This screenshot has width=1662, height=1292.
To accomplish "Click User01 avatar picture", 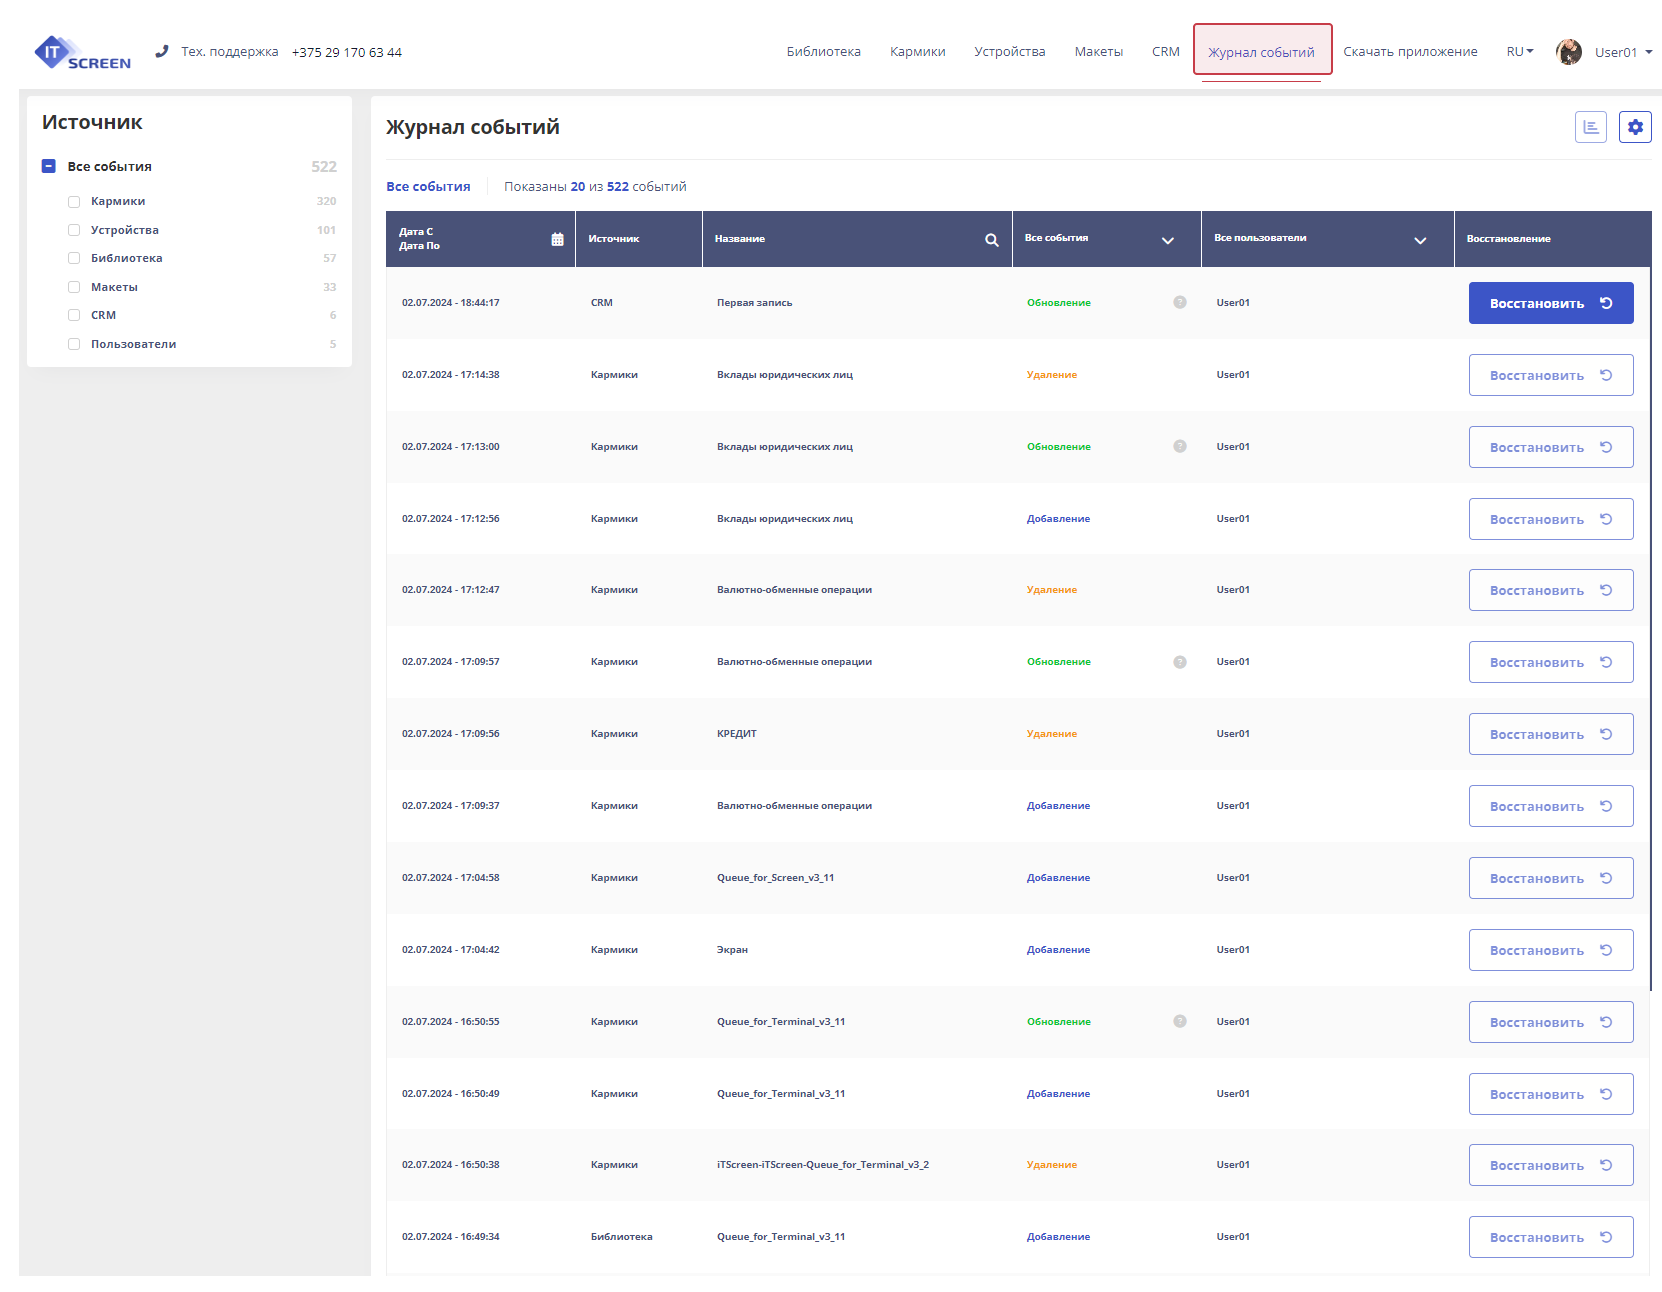I will (1569, 52).
